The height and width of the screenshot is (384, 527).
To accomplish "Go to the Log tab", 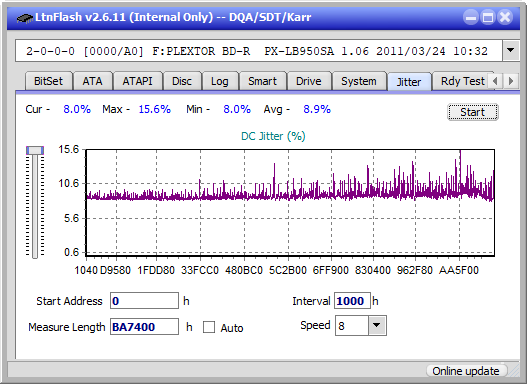I will point(219,81).
